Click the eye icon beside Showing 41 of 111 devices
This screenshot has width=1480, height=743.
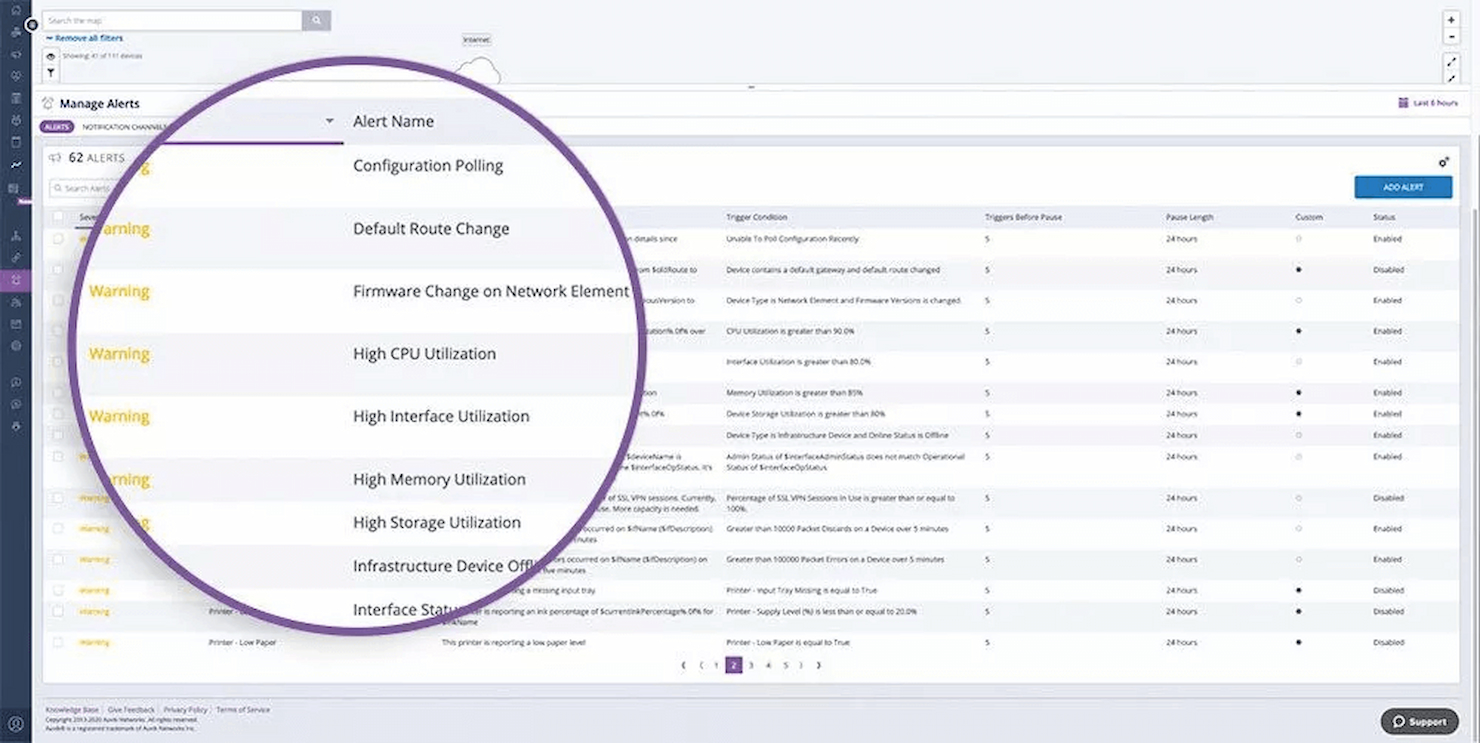coord(50,56)
